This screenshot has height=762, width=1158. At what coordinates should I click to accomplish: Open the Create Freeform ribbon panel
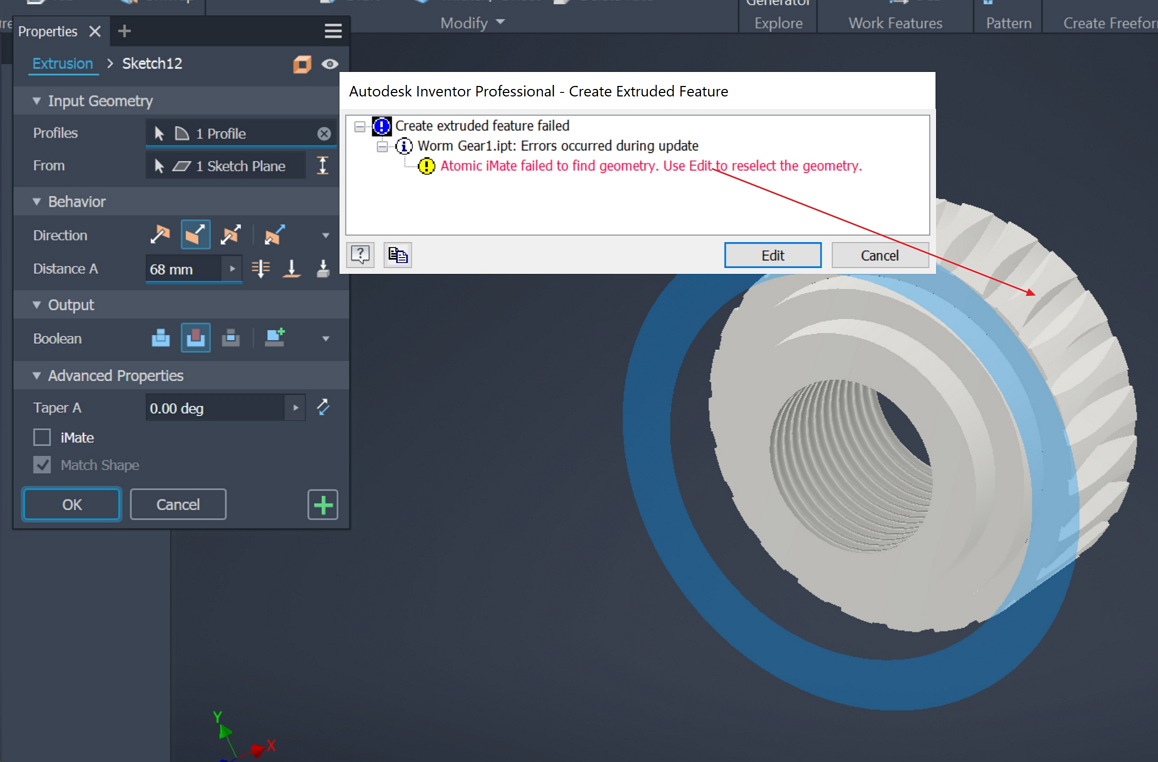(1110, 23)
